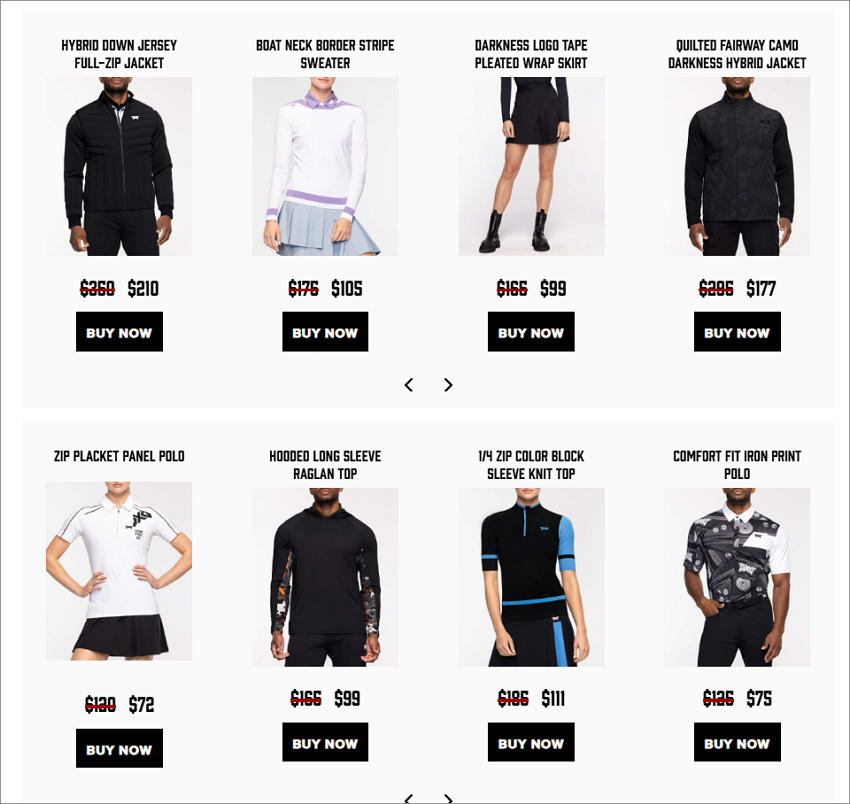Buy the Darkness Logo Tape Pleated Wrap Skirt
This screenshot has width=850, height=804.
point(531,332)
